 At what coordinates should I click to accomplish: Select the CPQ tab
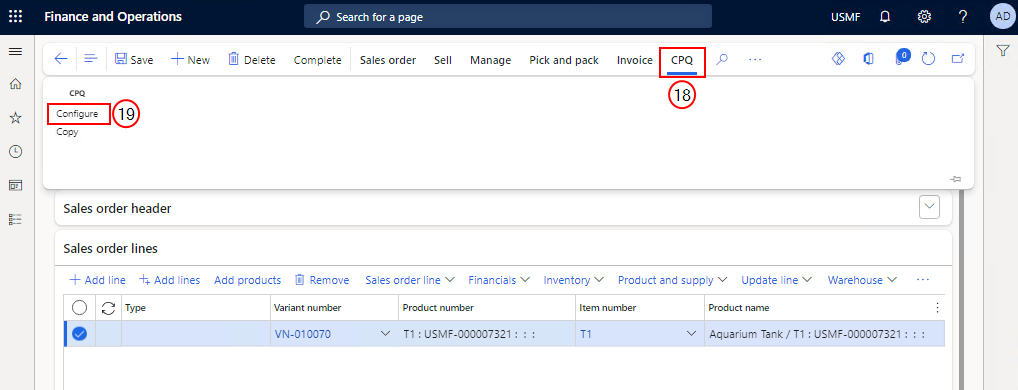(682, 60)
